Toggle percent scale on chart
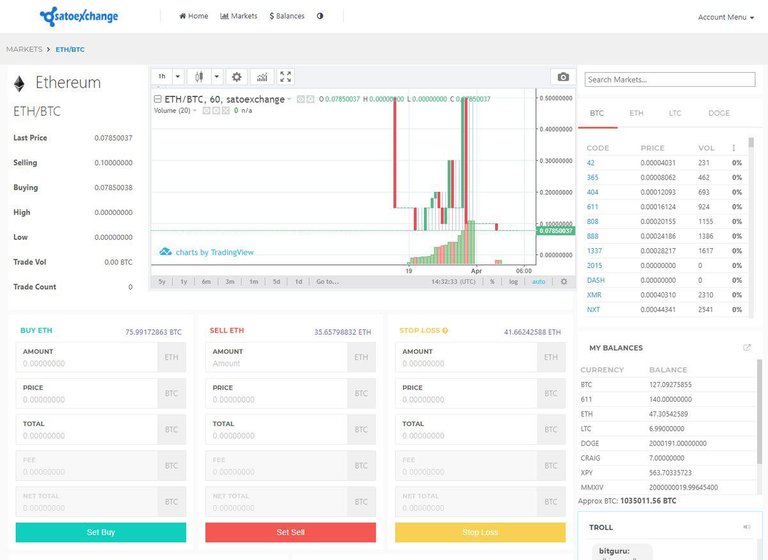The height and width of the screenshot is (560, 768). tap(492, 282)
